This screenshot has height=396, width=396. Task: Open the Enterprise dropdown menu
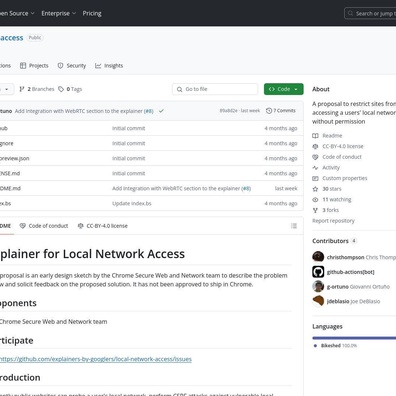click(58, 13)
